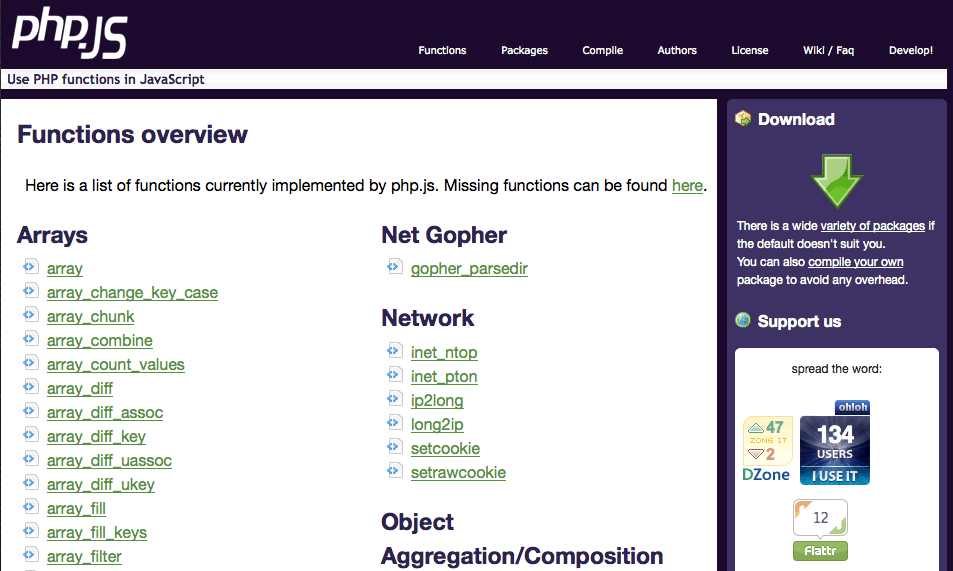Open the ip2long function link
The height and width of the screenshot is (571, 953).
coord(437,401)
